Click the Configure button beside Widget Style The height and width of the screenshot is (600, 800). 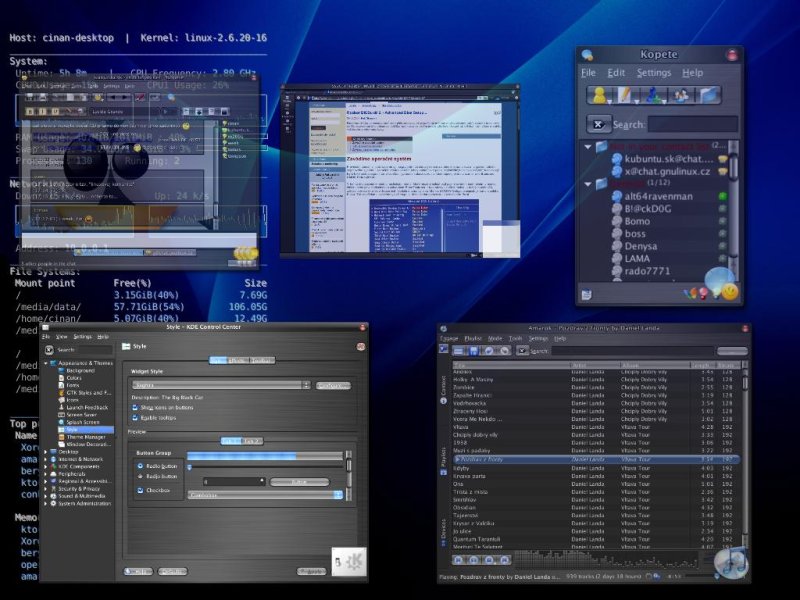333,386
